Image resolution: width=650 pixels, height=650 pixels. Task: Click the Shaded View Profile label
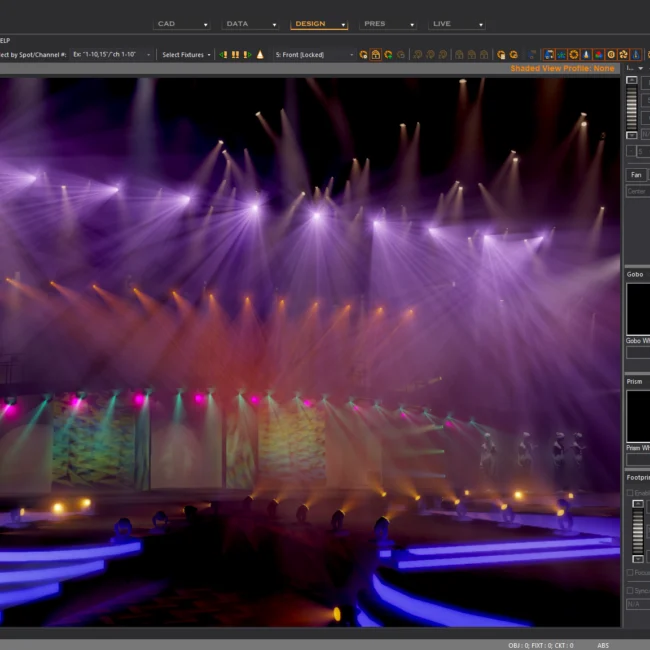tap(562, 69)
